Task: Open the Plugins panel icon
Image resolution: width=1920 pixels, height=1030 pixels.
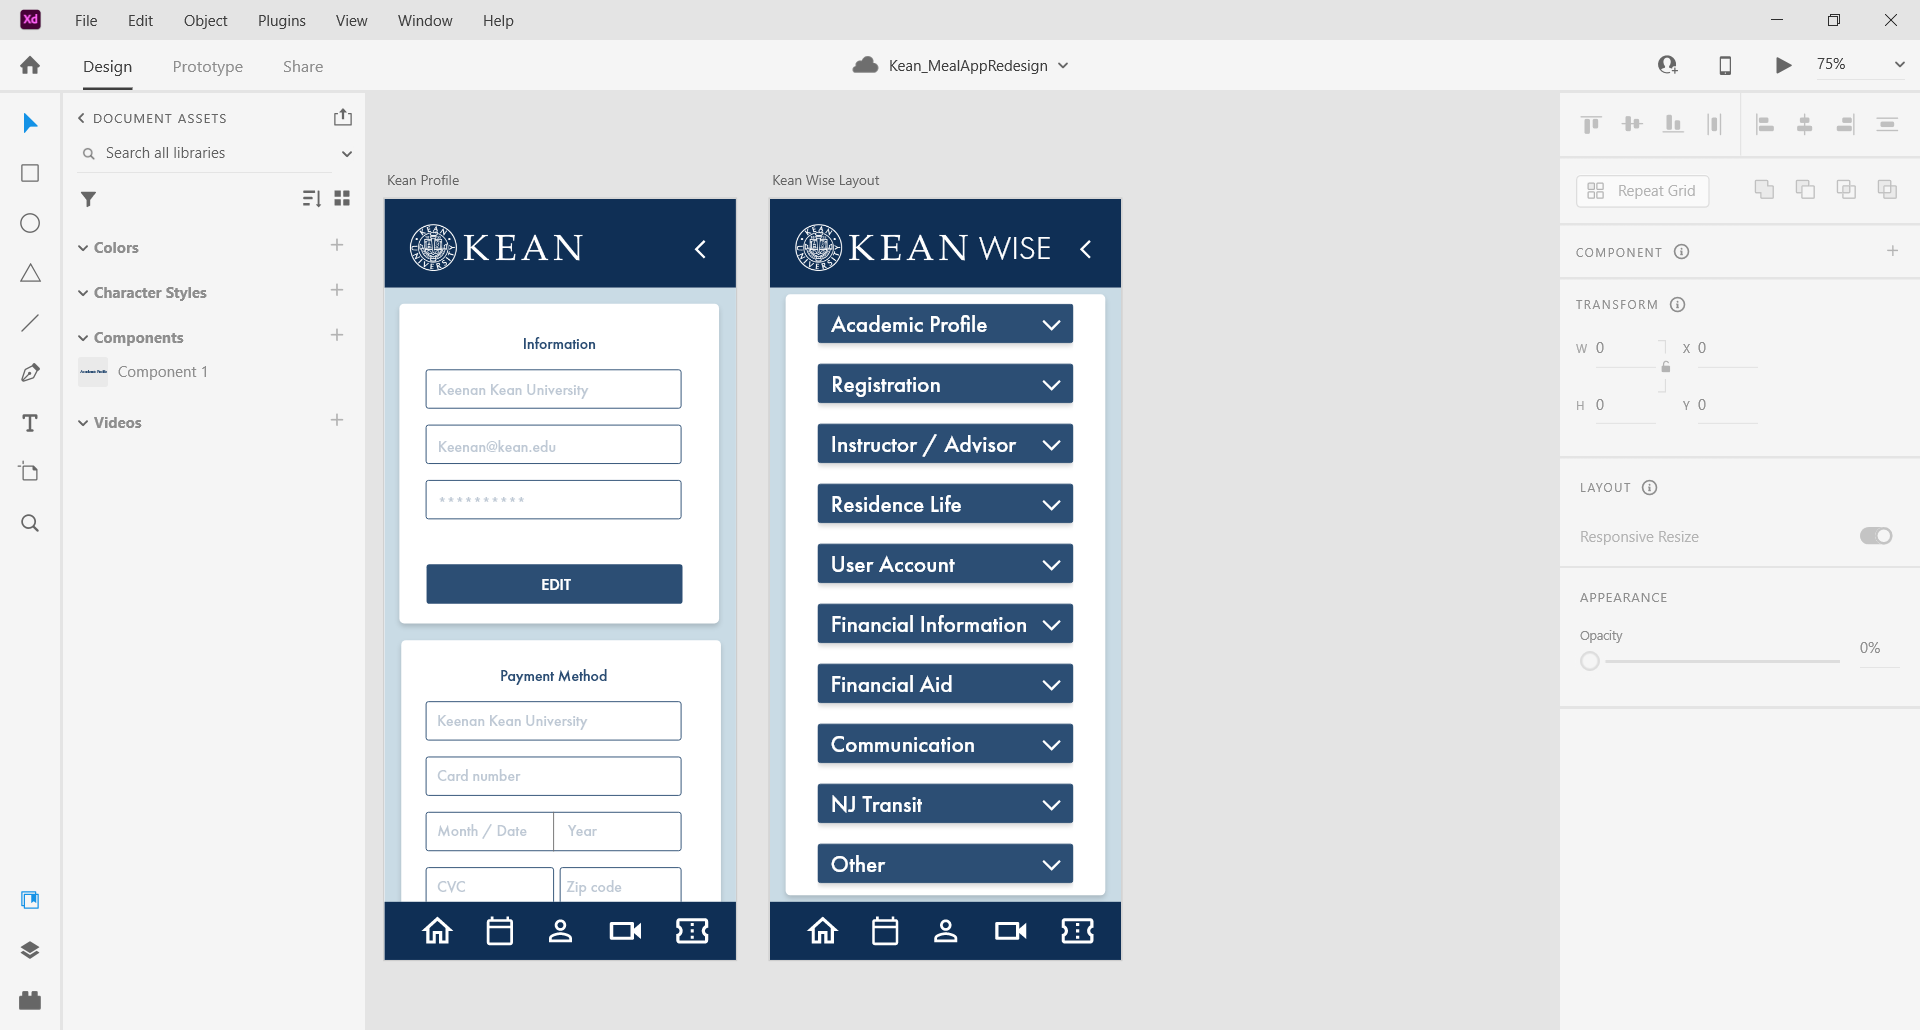Action: point(30,1000)
